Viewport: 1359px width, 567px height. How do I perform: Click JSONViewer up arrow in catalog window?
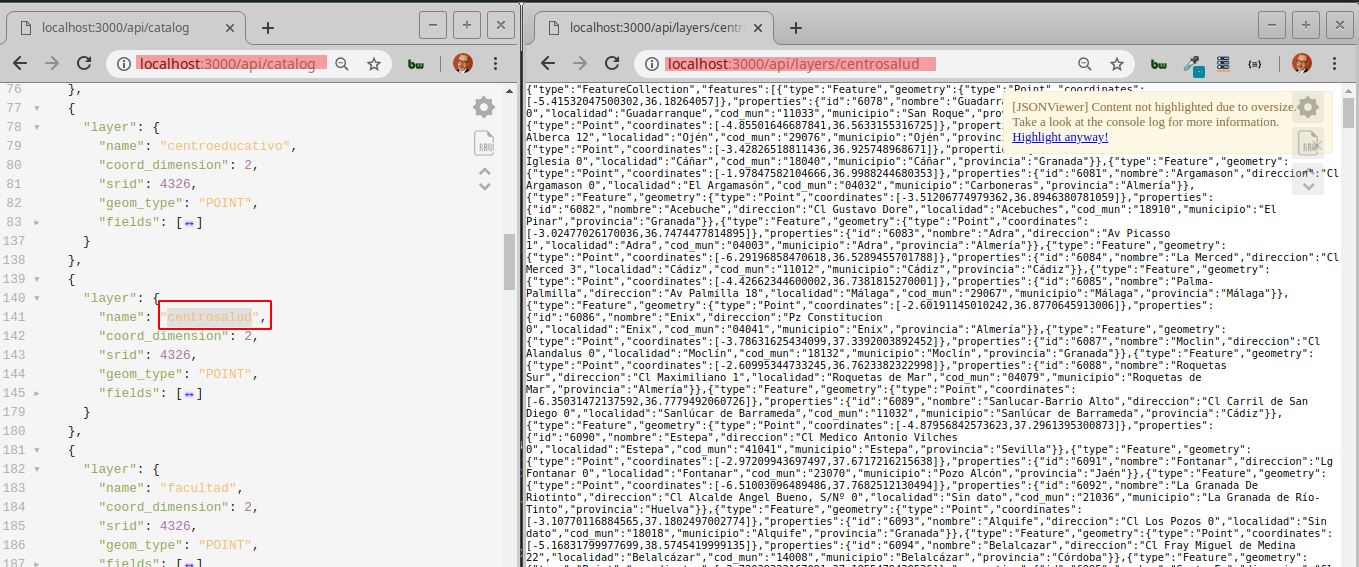point(484,170)
